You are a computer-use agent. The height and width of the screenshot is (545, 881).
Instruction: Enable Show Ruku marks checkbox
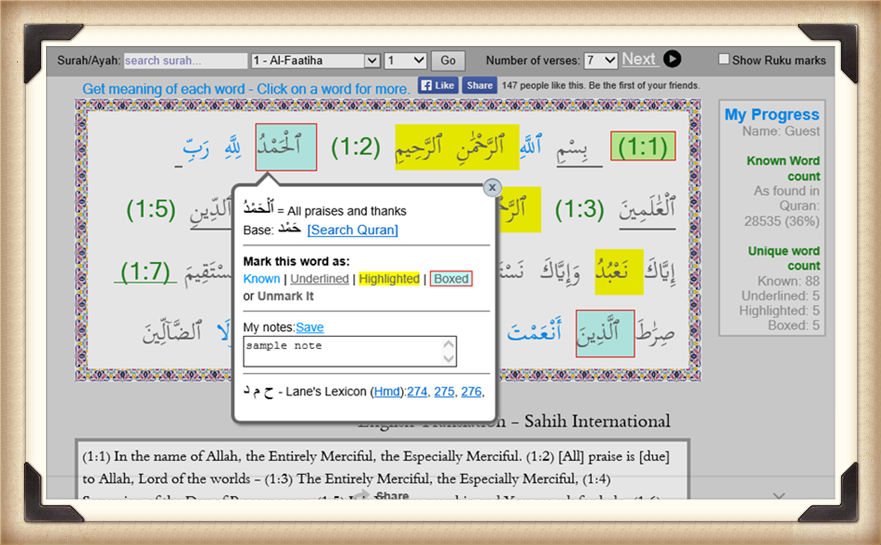coord(724,59)
